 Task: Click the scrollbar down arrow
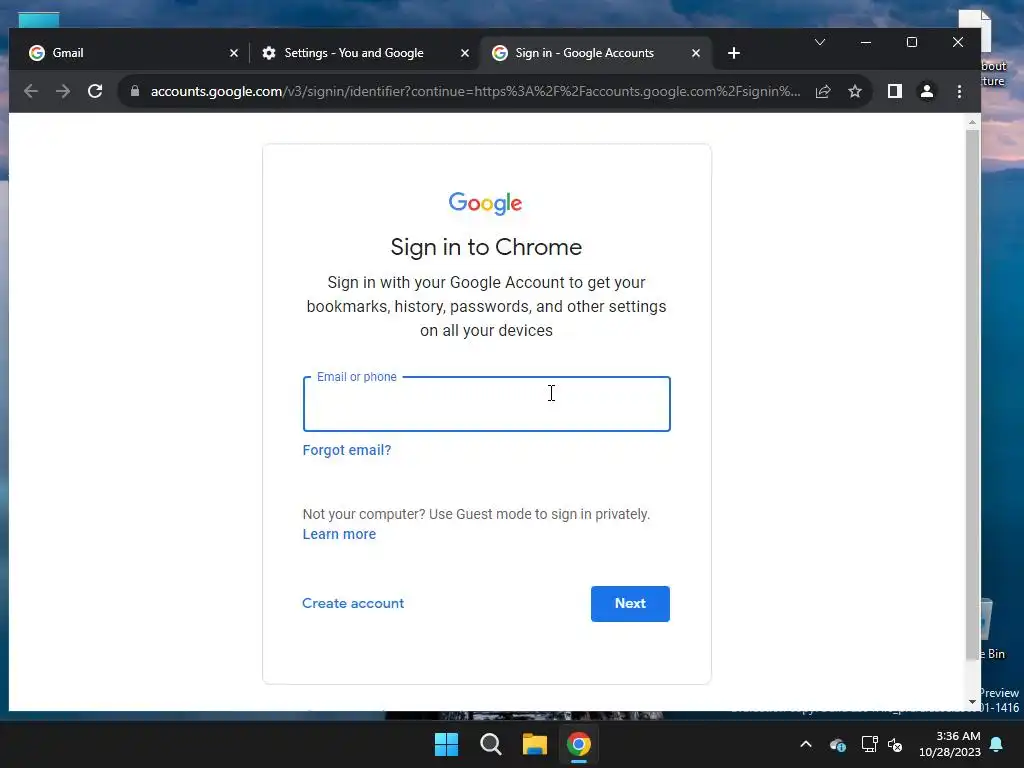[972, 702]
